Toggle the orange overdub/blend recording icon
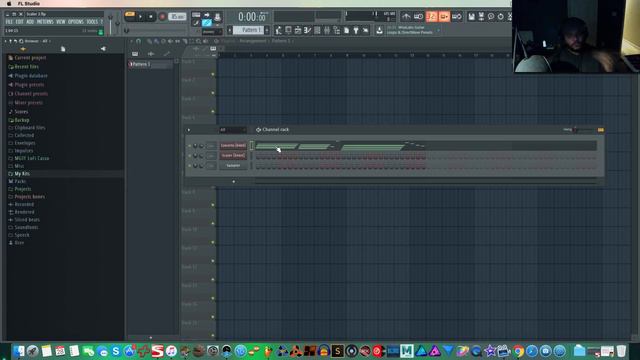640x360 pixels. tap(444, 17)
